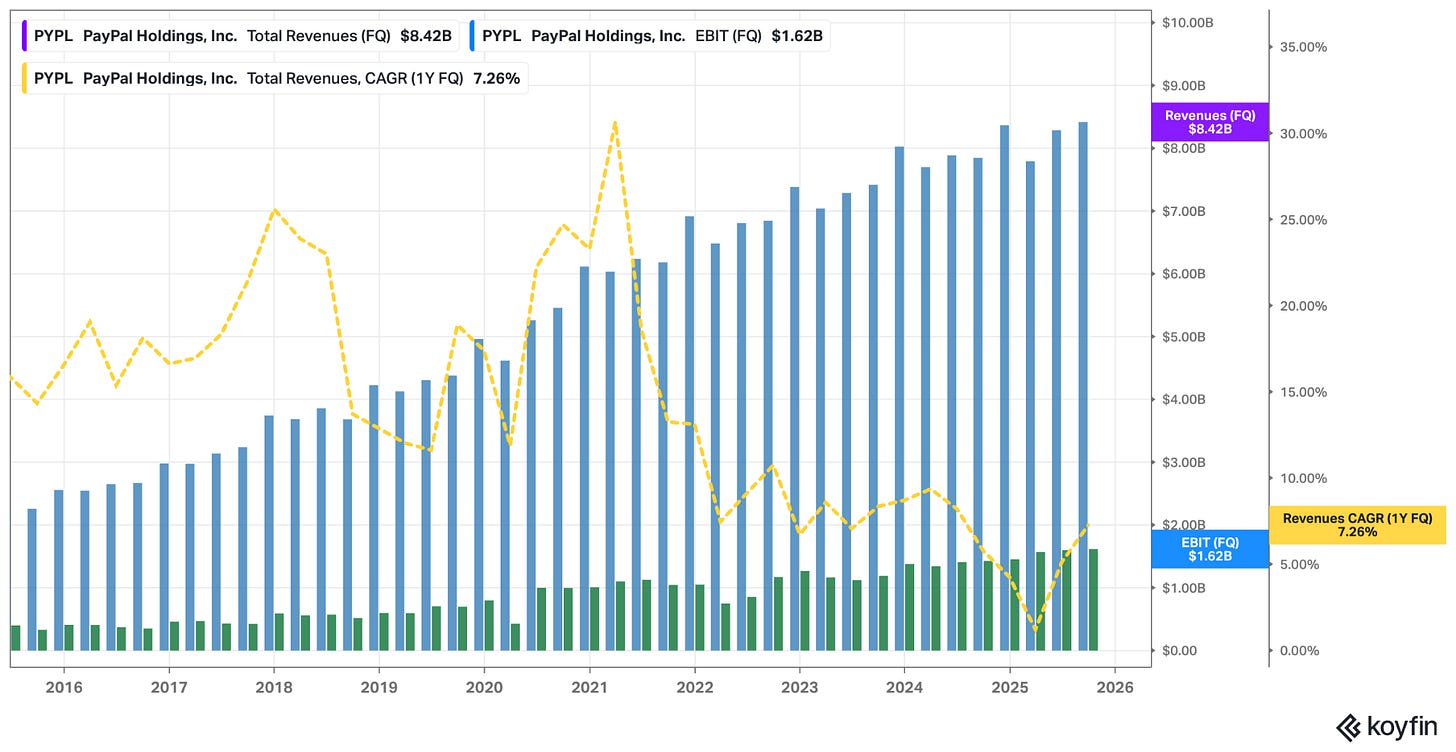Click the purple Revenues (FQ) $8.42B axis tag
The image size is (1456, 752).
click(1210, 122)
